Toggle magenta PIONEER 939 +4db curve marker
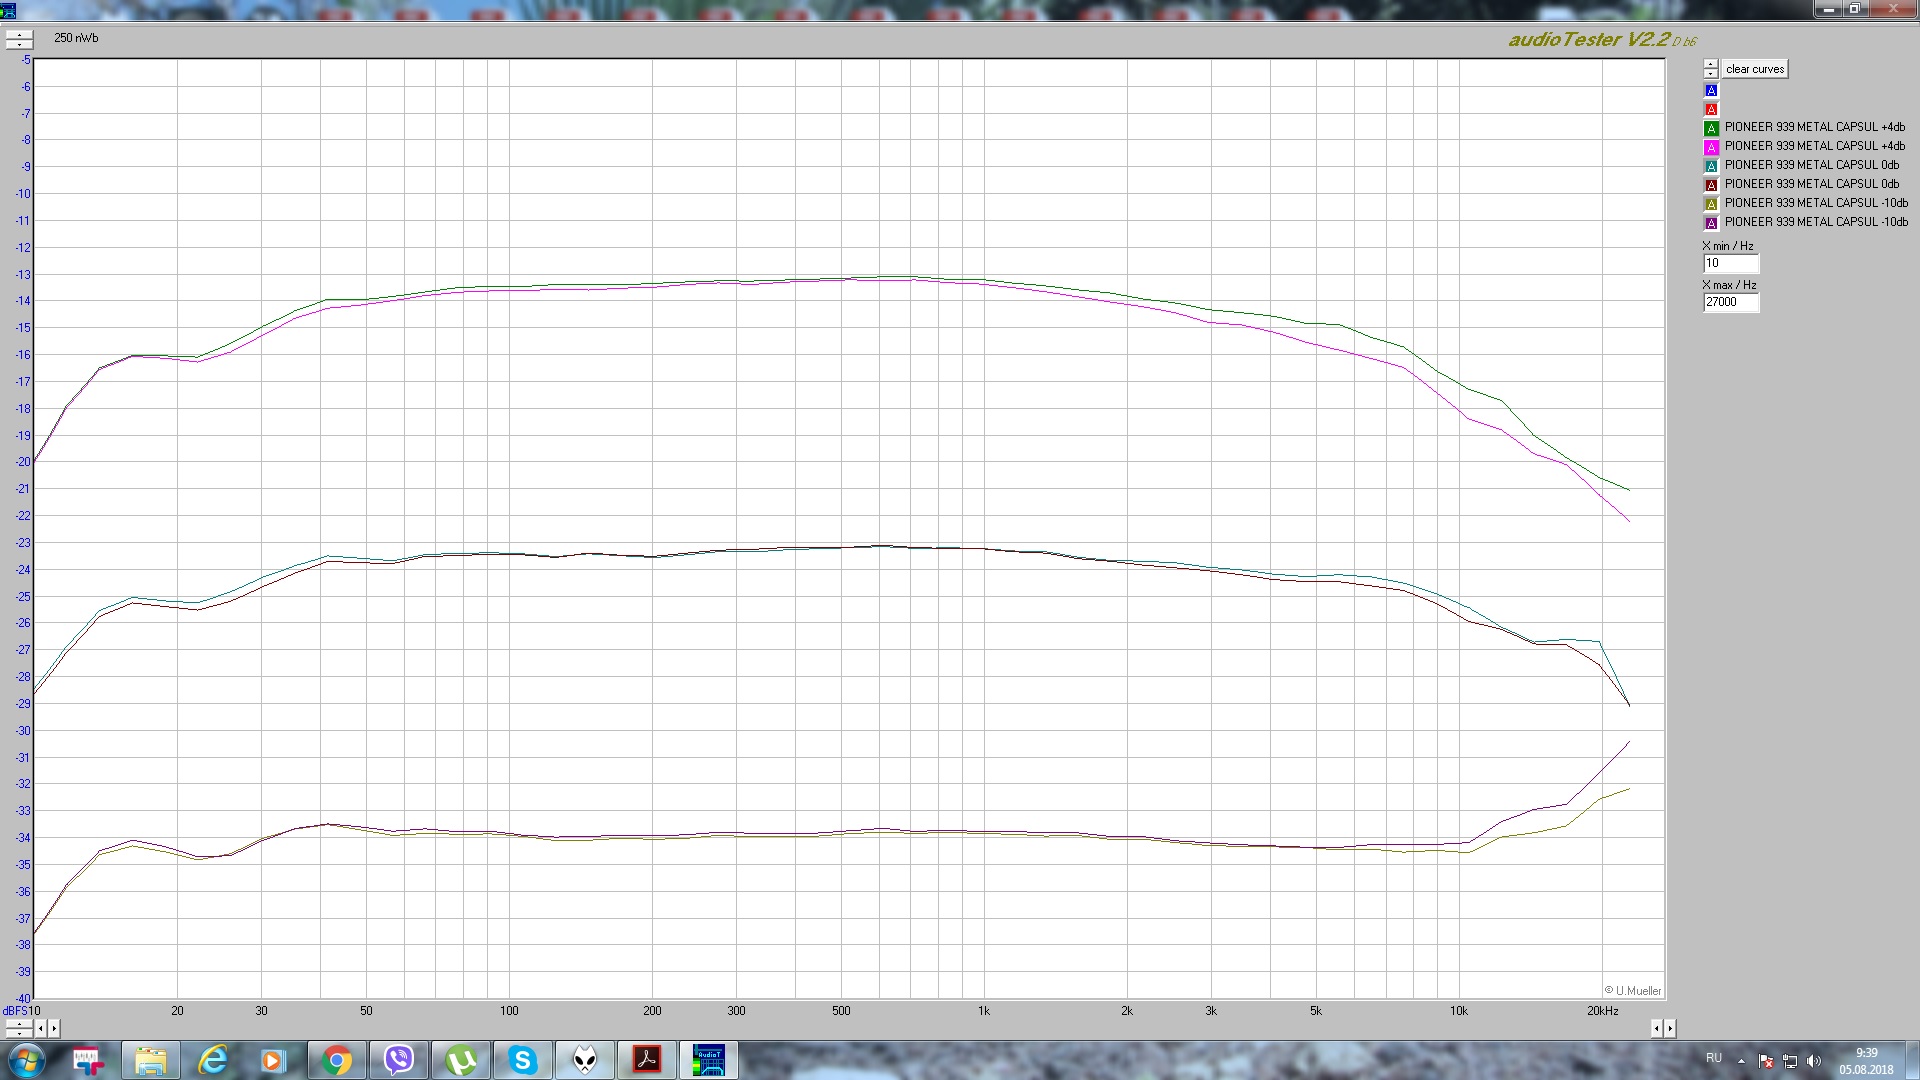 pyautogui.click(x=1711, y=147)
